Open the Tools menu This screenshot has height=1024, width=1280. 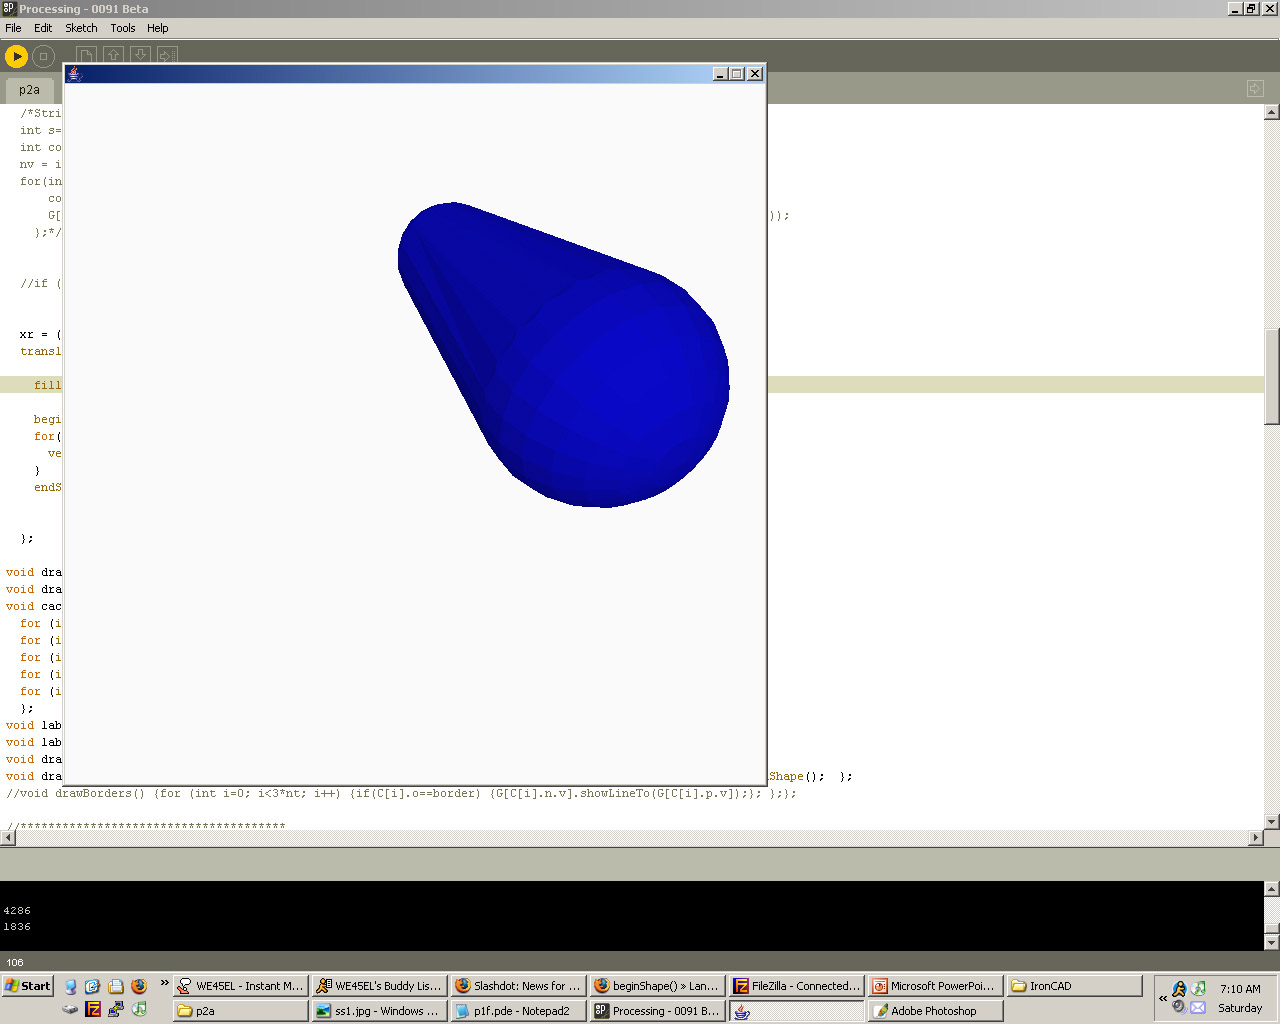123,28
